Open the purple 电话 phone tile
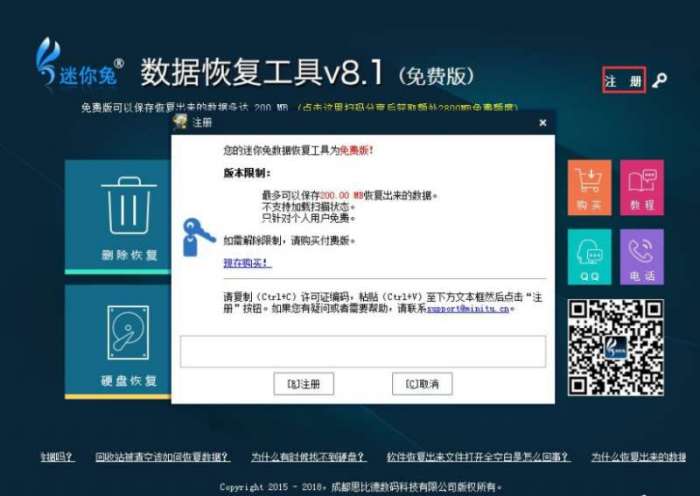Viewport: 700px width, 496px height. (642, 257)
